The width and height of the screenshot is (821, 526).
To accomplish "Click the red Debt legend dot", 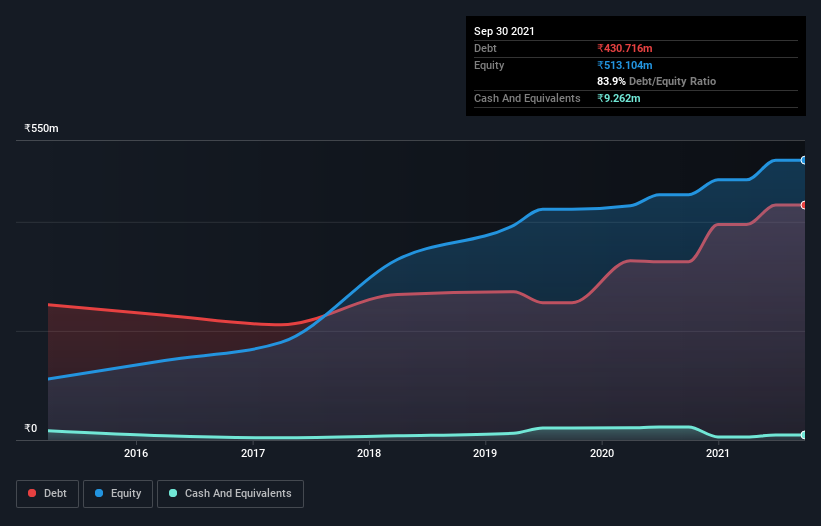I will tap(32, 493).
